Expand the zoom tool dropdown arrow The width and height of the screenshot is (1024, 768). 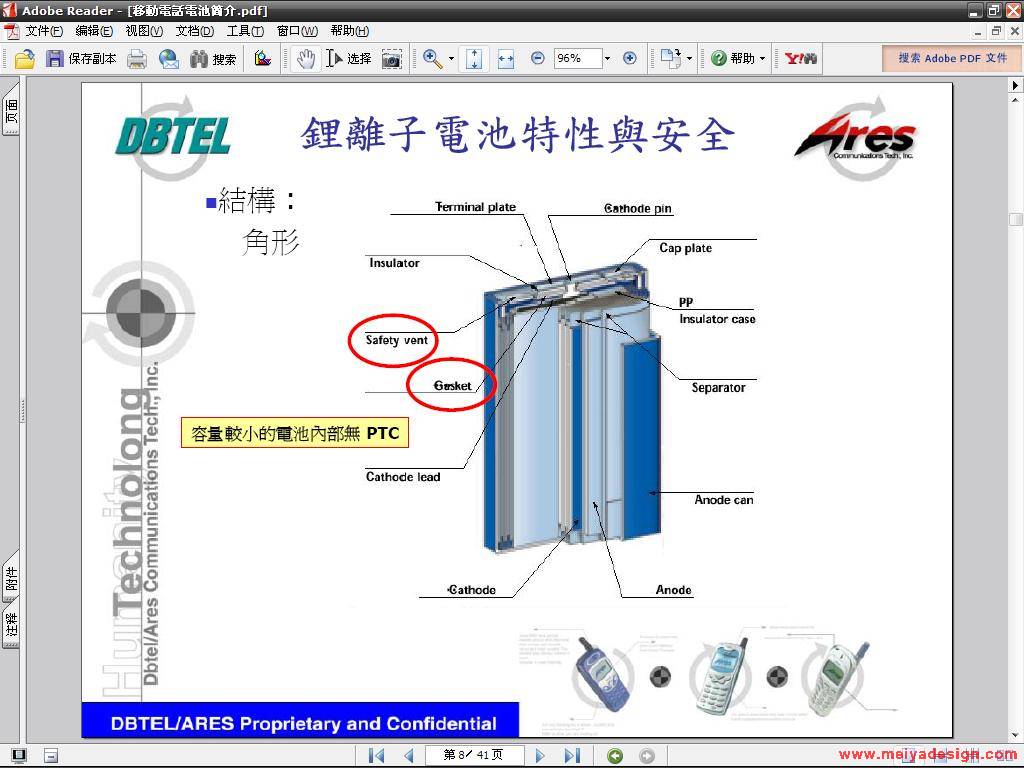coord(451,59)
